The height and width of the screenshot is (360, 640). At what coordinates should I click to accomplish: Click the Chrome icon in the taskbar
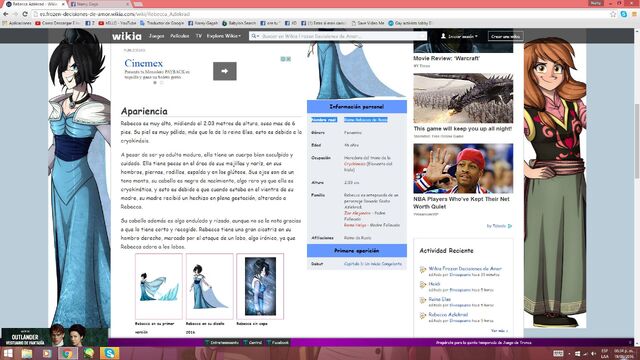68,353
